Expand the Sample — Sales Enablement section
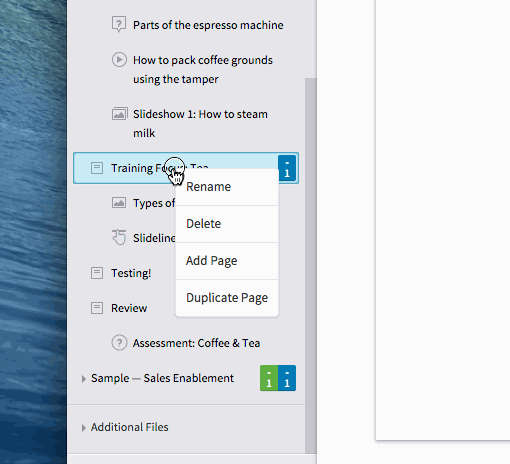This screenshot has height=464, width=510. (x=84, y=379)
